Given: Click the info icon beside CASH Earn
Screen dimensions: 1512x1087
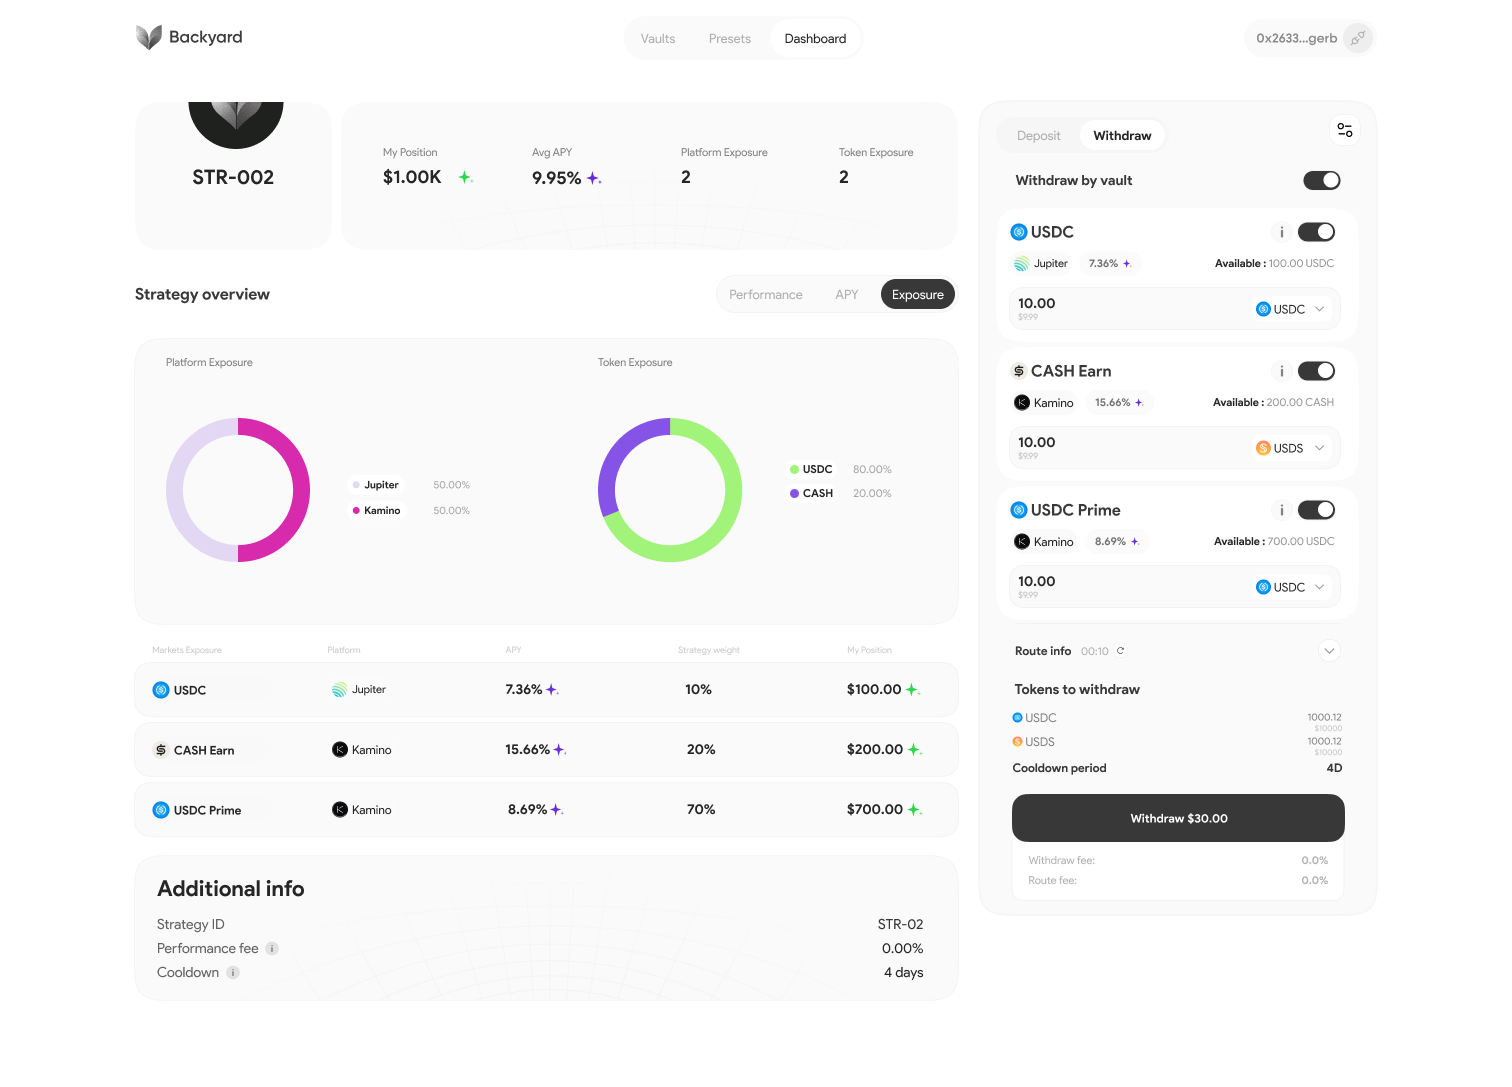Looking at the screenshot, I should 1281,370.
